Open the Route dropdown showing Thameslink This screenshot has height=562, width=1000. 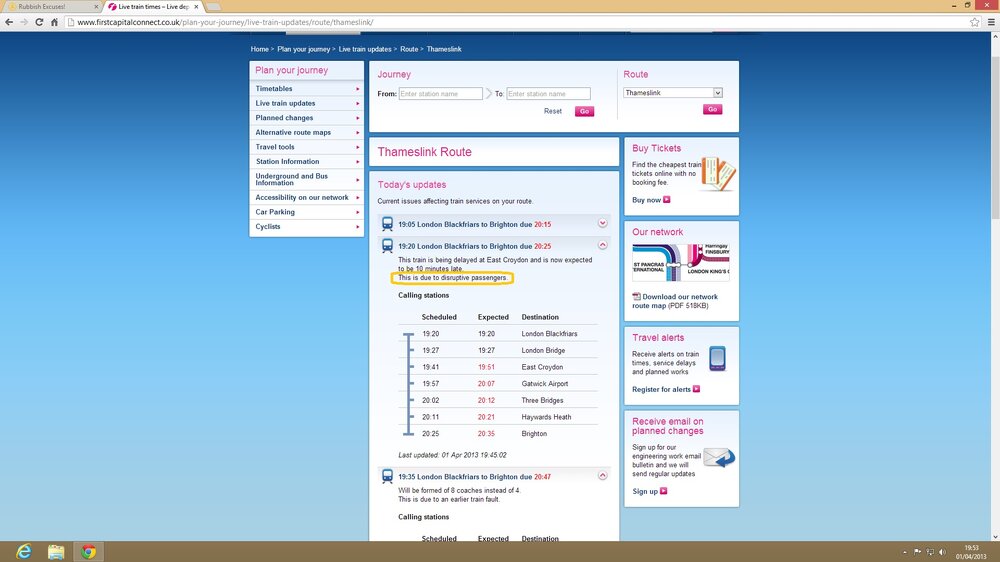click(x=673, y=93)
